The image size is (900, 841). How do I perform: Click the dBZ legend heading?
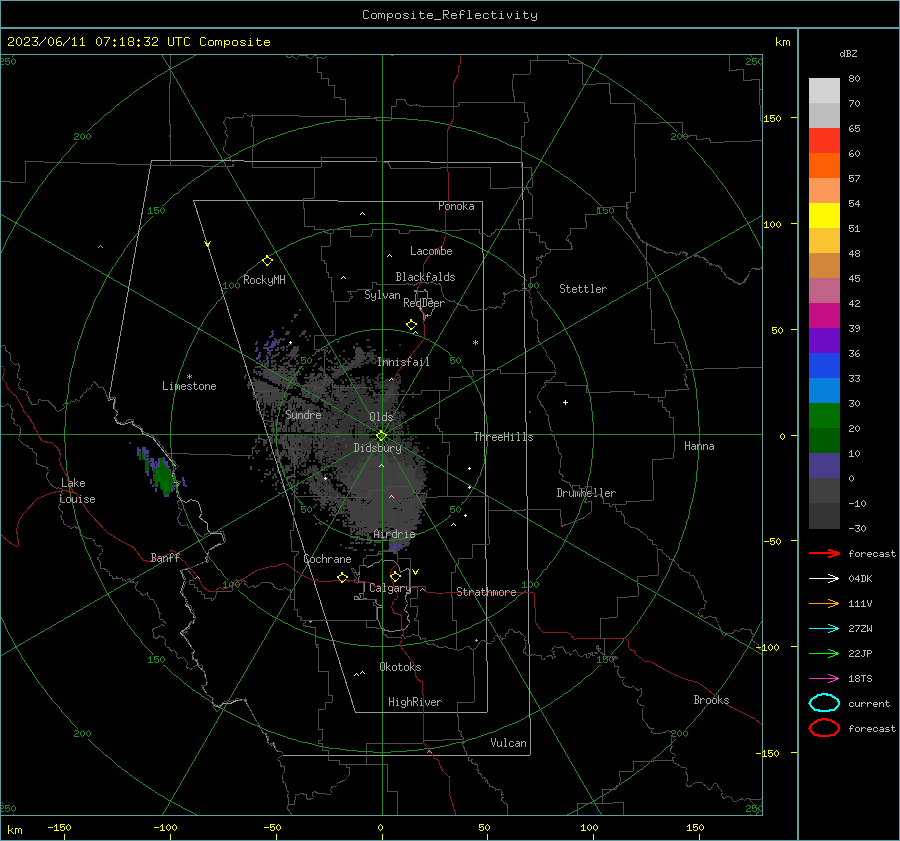[x=848, y=53]
